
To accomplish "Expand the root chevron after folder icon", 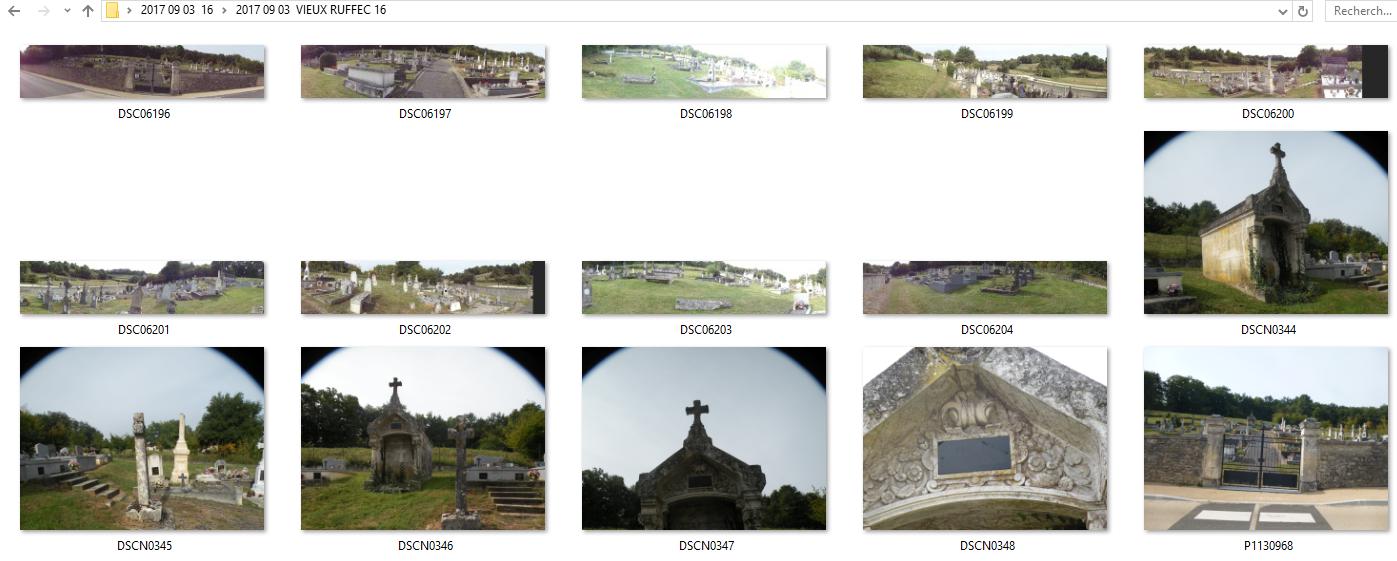I will (129, 11).
